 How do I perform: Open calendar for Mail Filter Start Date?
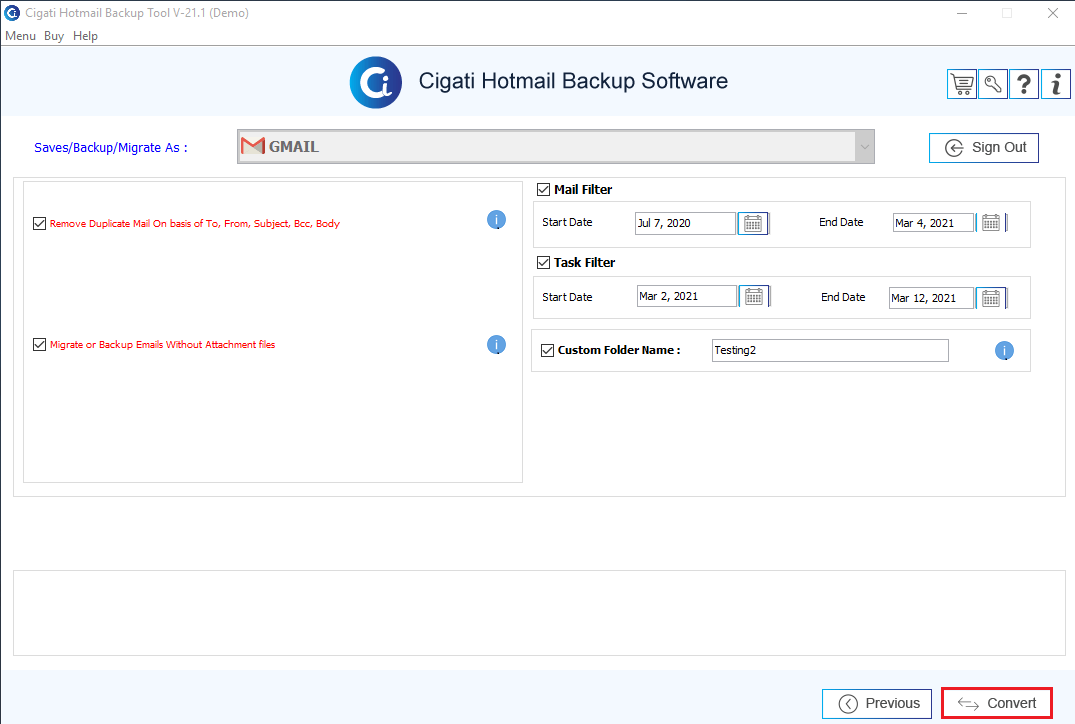coord(753,224)
